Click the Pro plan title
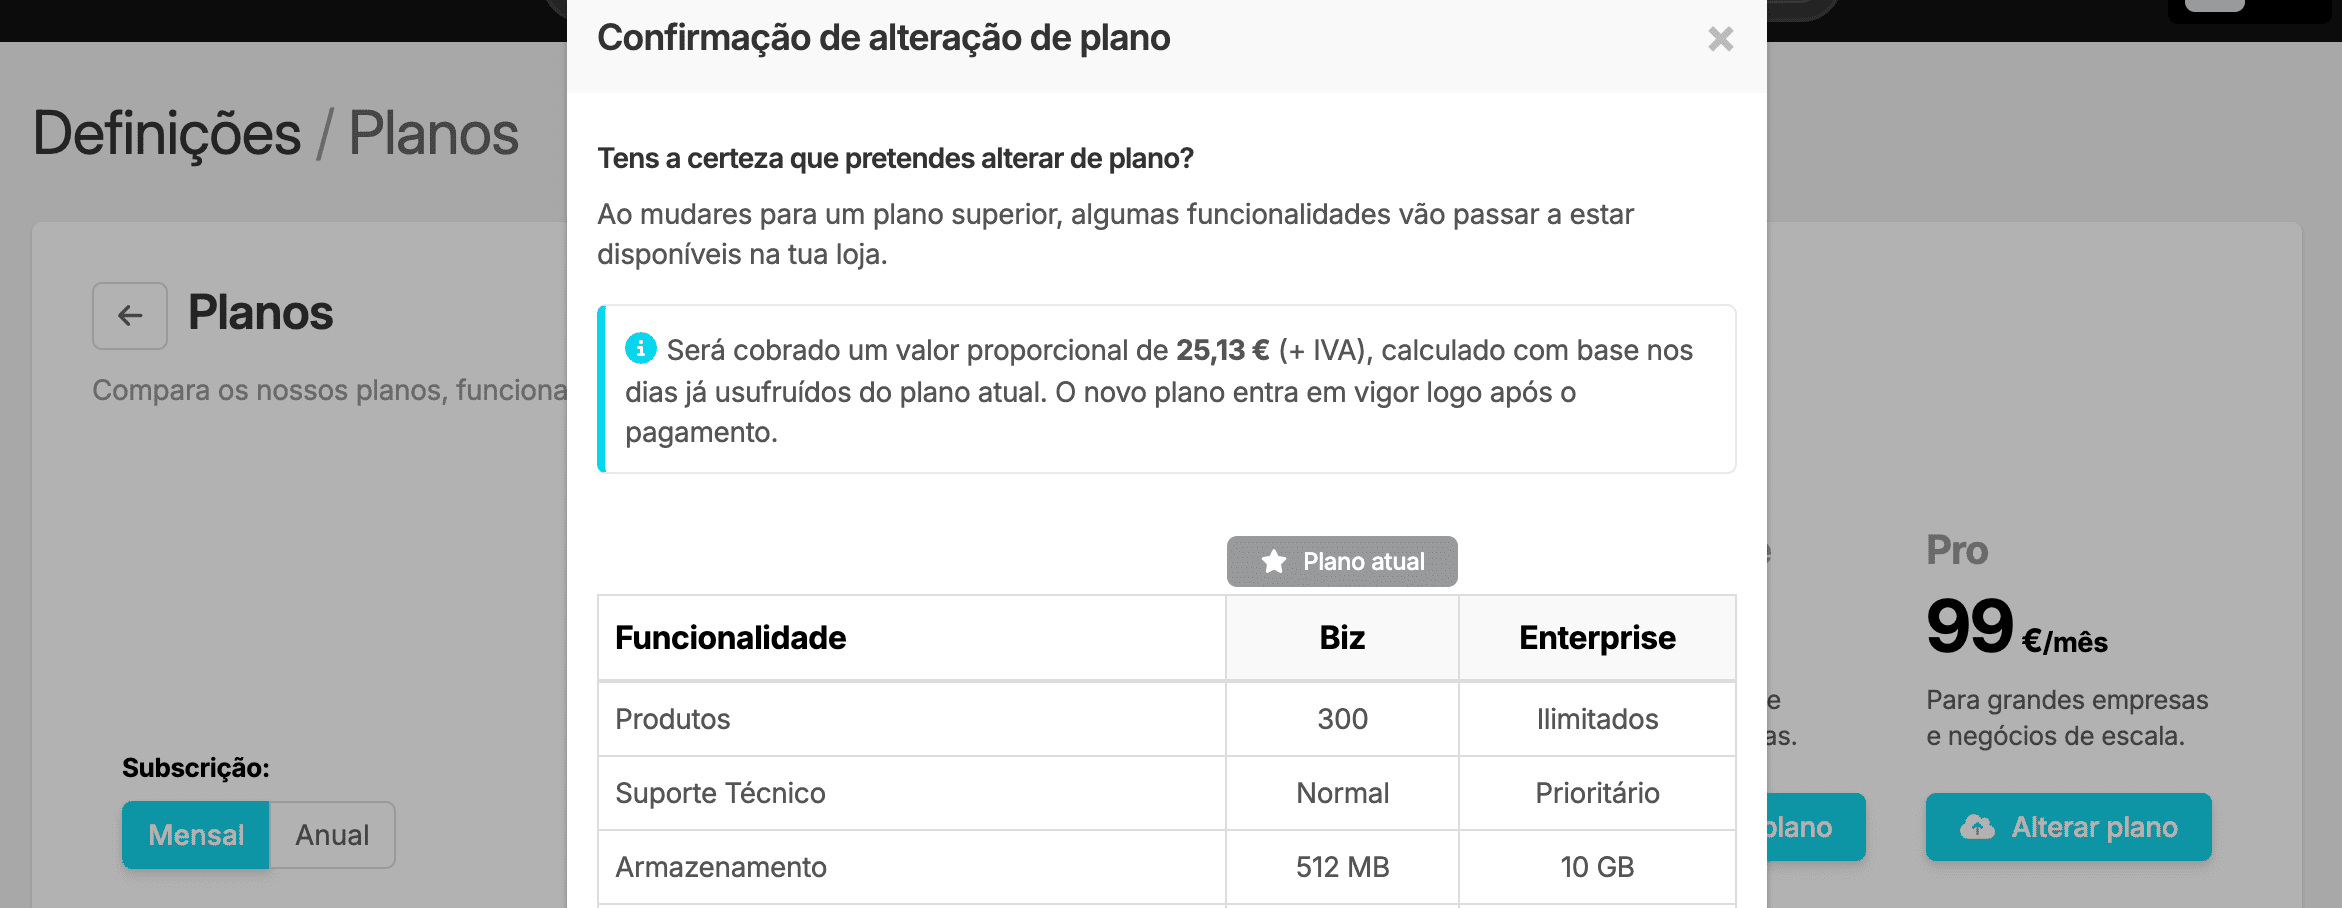This screenshot has height=908, width=2342. click(1957, 550)
